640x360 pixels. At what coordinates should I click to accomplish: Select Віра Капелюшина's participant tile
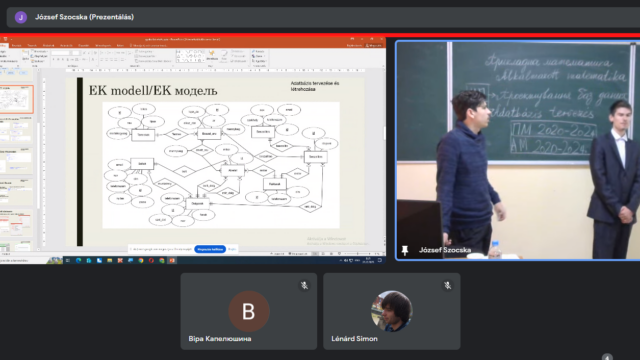pos(249,311)
